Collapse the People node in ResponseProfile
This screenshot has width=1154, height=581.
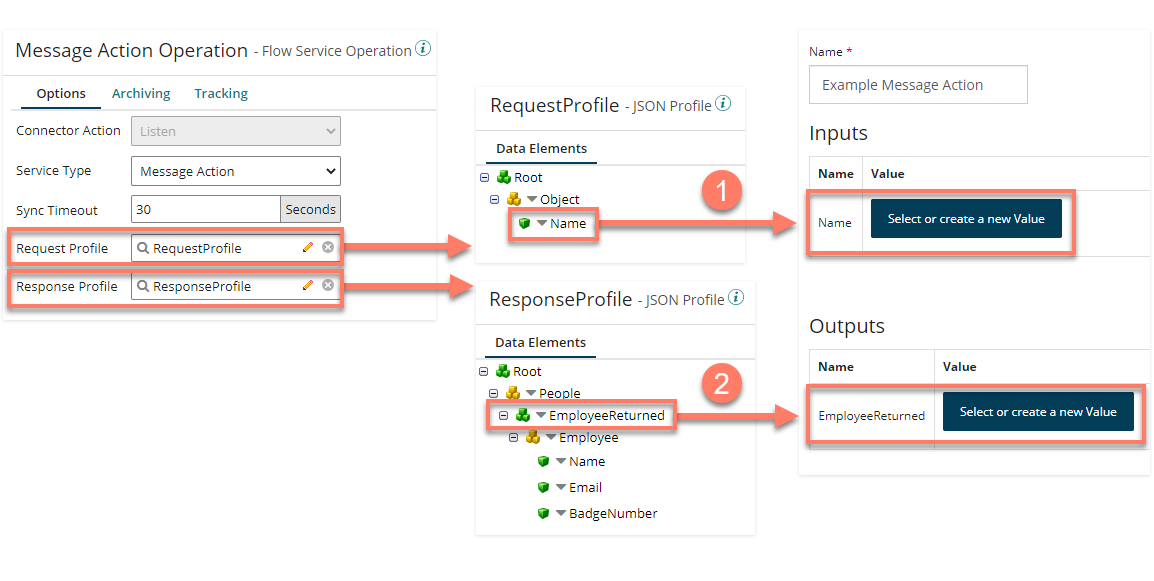click(494, 394)
